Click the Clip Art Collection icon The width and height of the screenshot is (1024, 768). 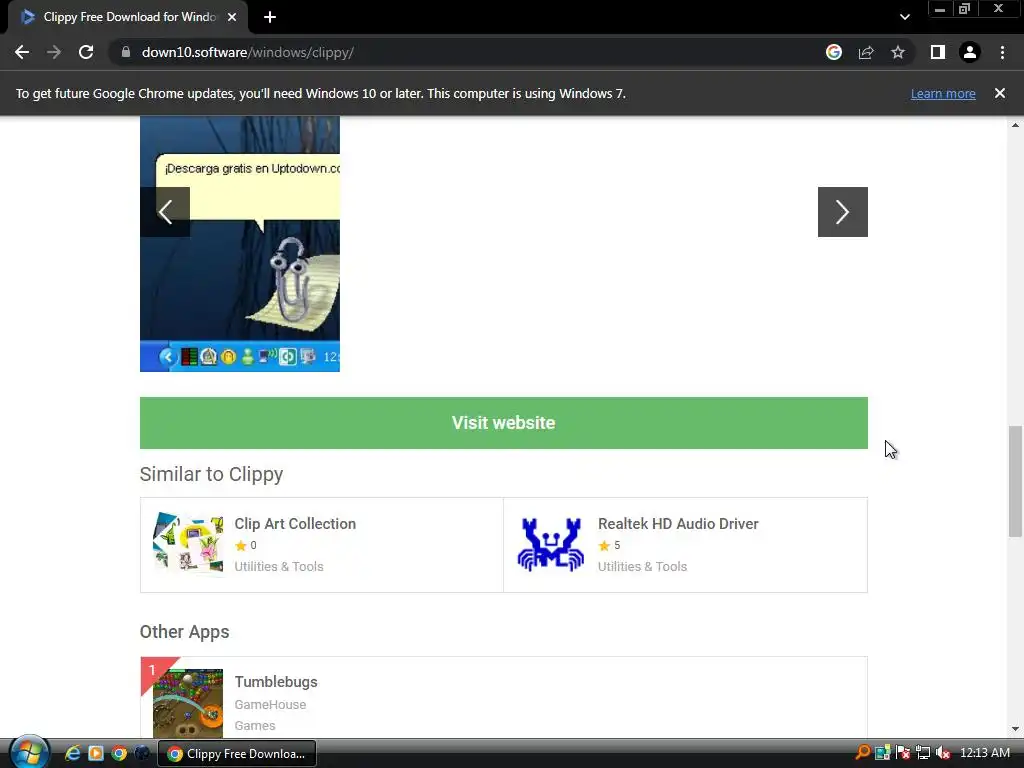188,543
